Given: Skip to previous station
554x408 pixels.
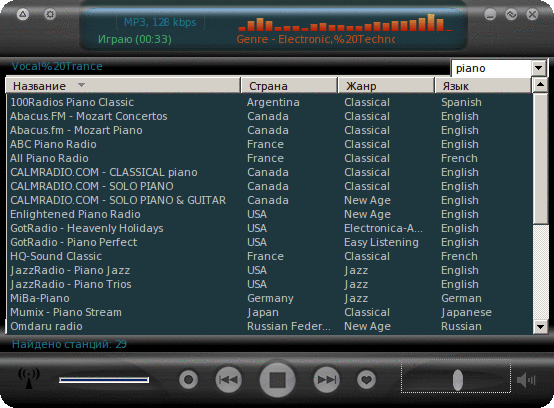Looking at the screenshot, I should (x=229, y=380).
